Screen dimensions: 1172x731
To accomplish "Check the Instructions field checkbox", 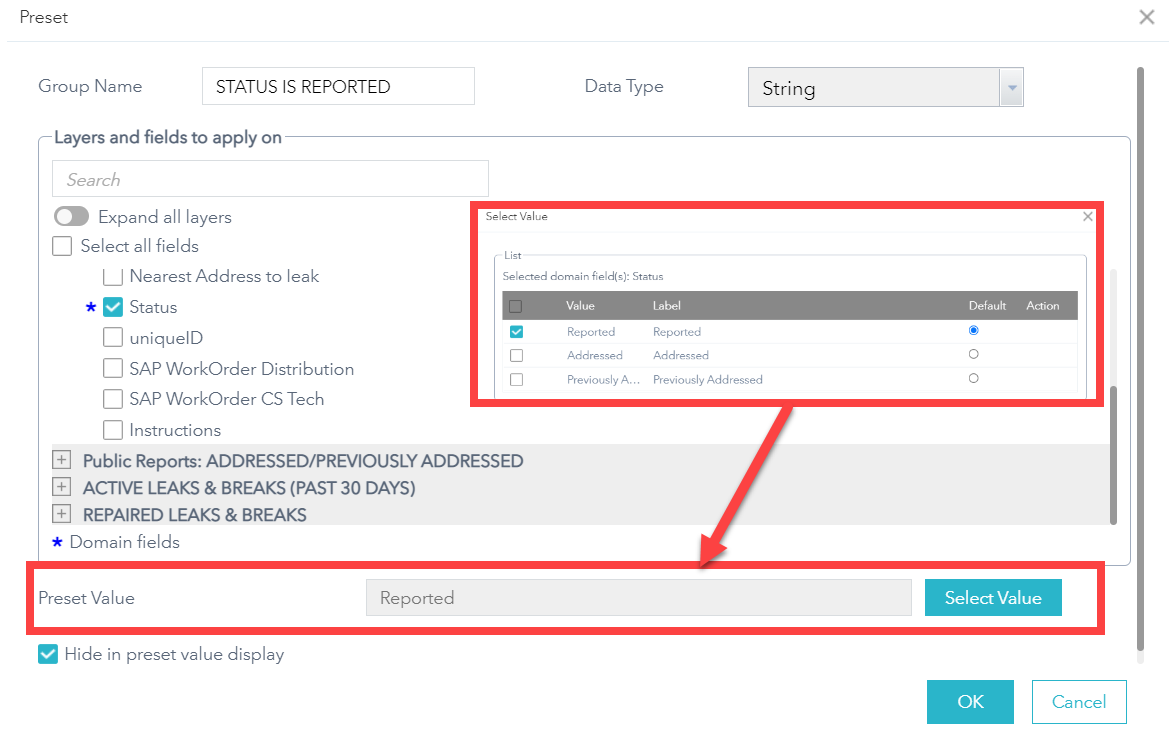I will pos(113,430).
